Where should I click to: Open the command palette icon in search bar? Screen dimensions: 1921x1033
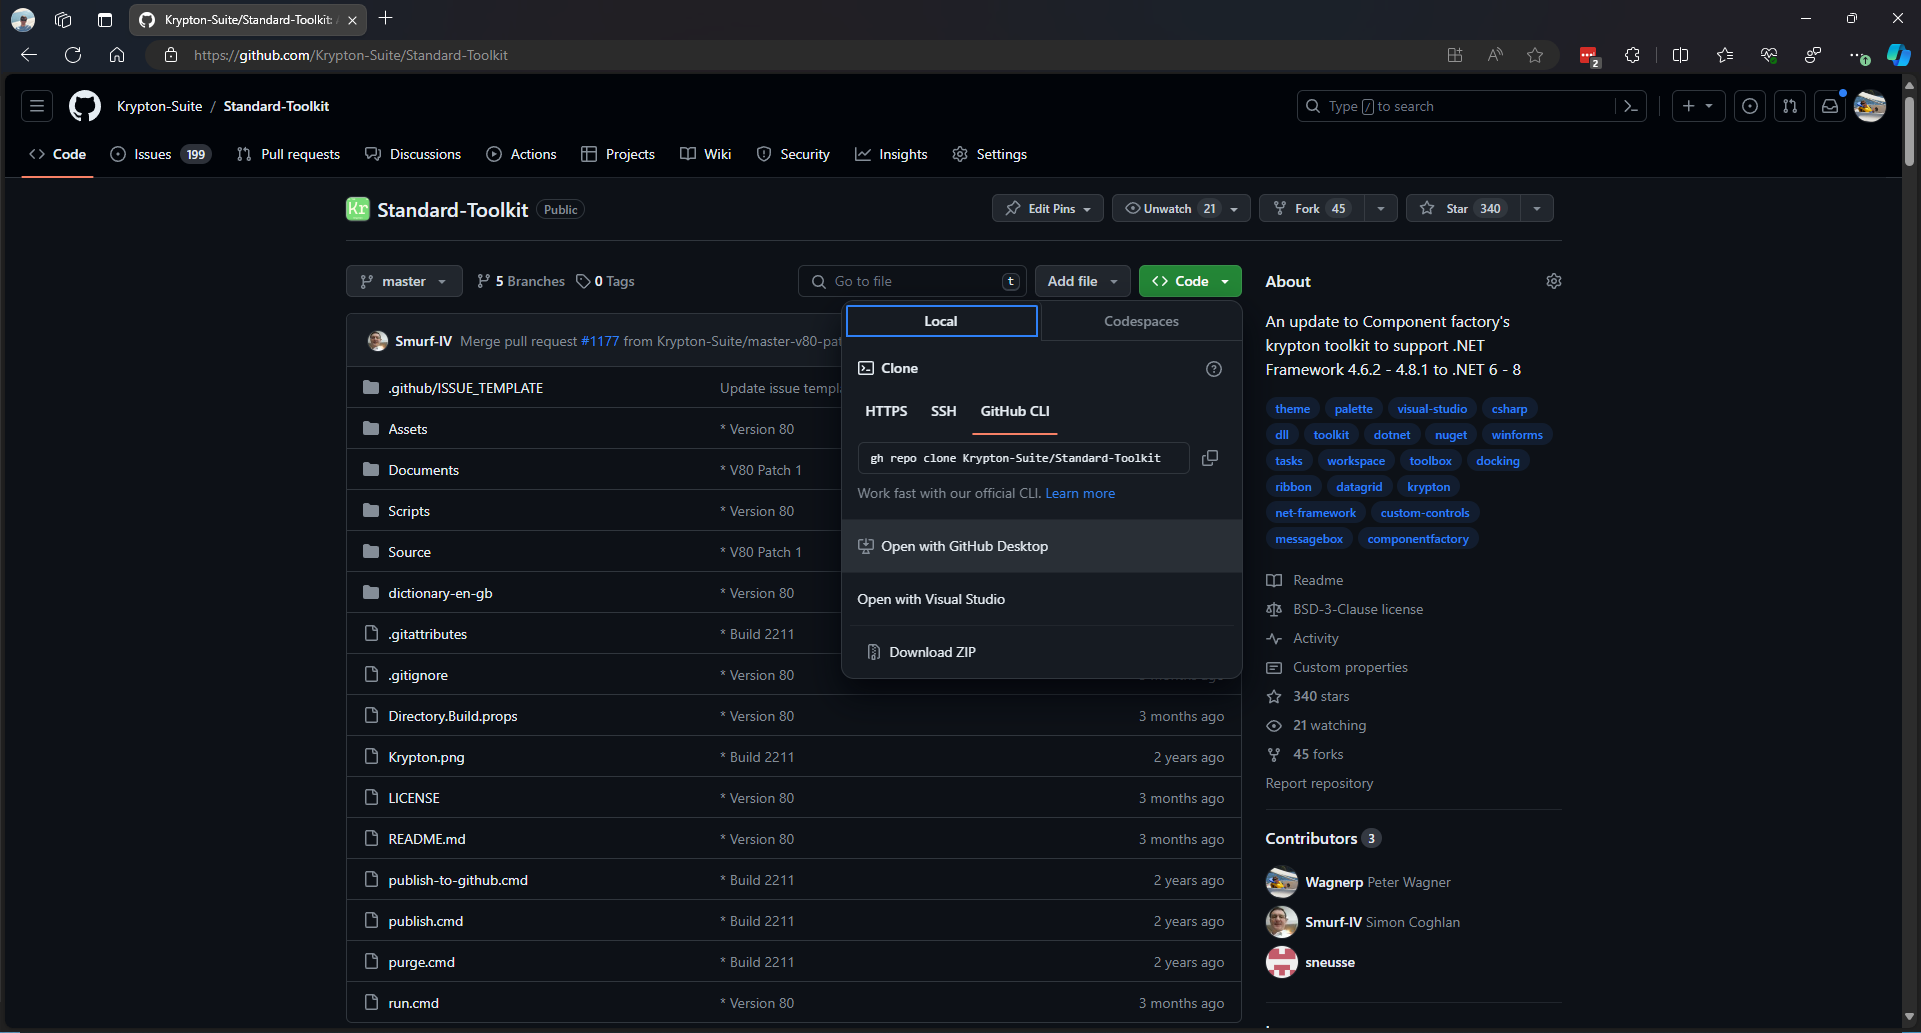click(x=1630, y=106)
